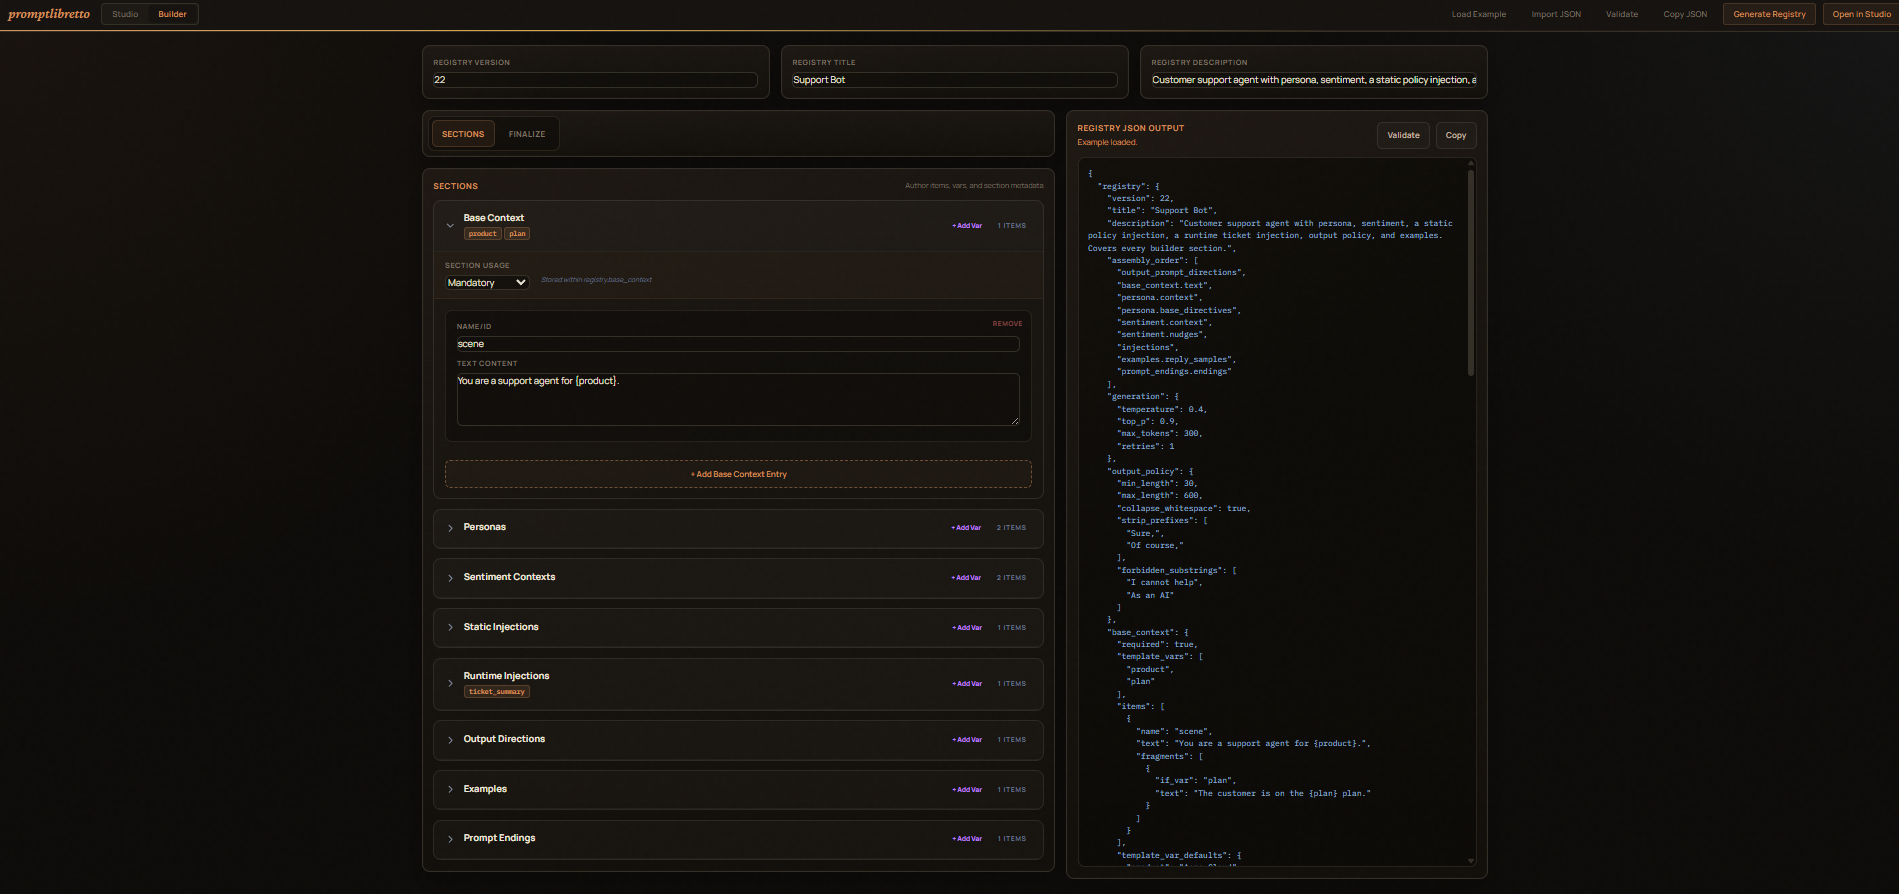
Task: Click Add Base Context Entry button
Action: (x=738, y=474)
